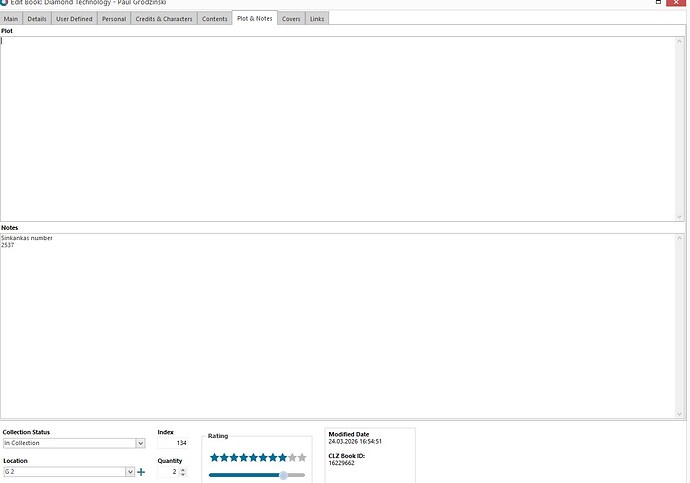Open Credits & Characters tab
Image resolution: width=690 pixels, height=483 pixels.
(x=164, y=19)
